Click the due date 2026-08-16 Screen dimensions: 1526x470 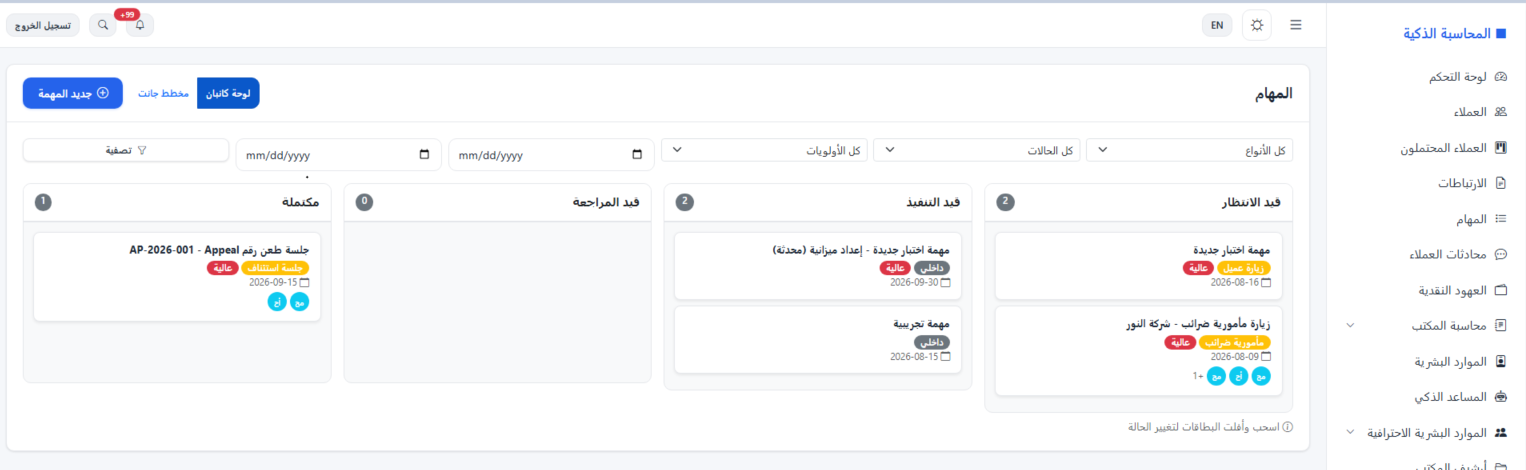[1235, 283]
